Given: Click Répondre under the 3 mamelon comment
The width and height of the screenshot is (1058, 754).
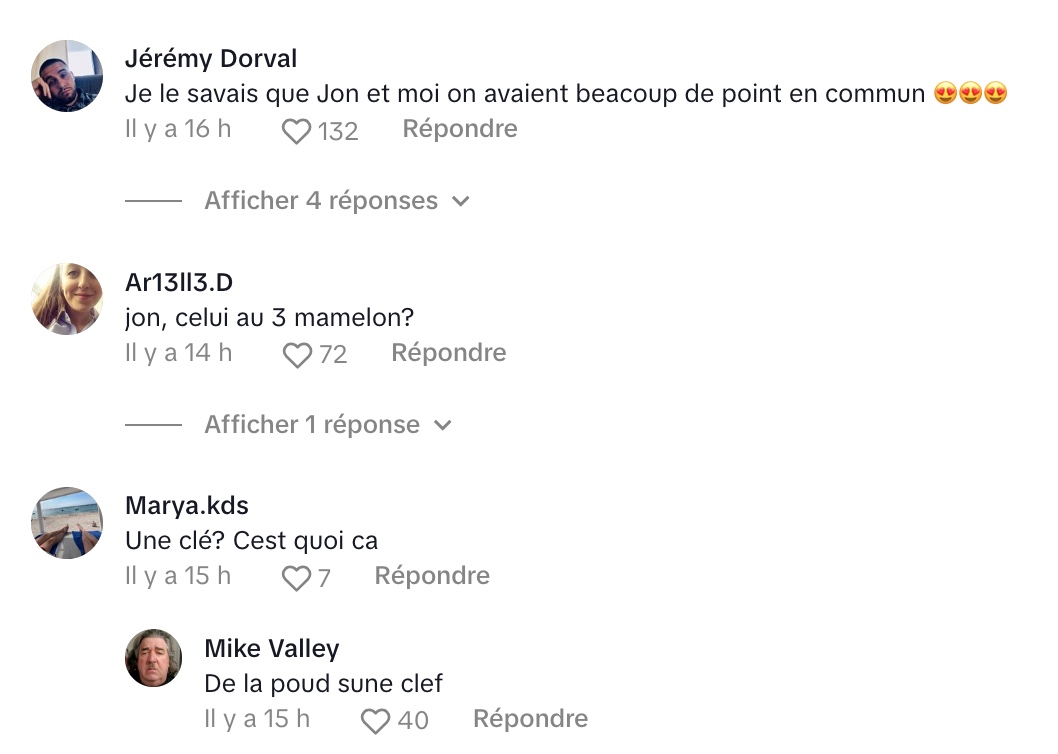Looking at the screenshot, I should pos(449,352).
